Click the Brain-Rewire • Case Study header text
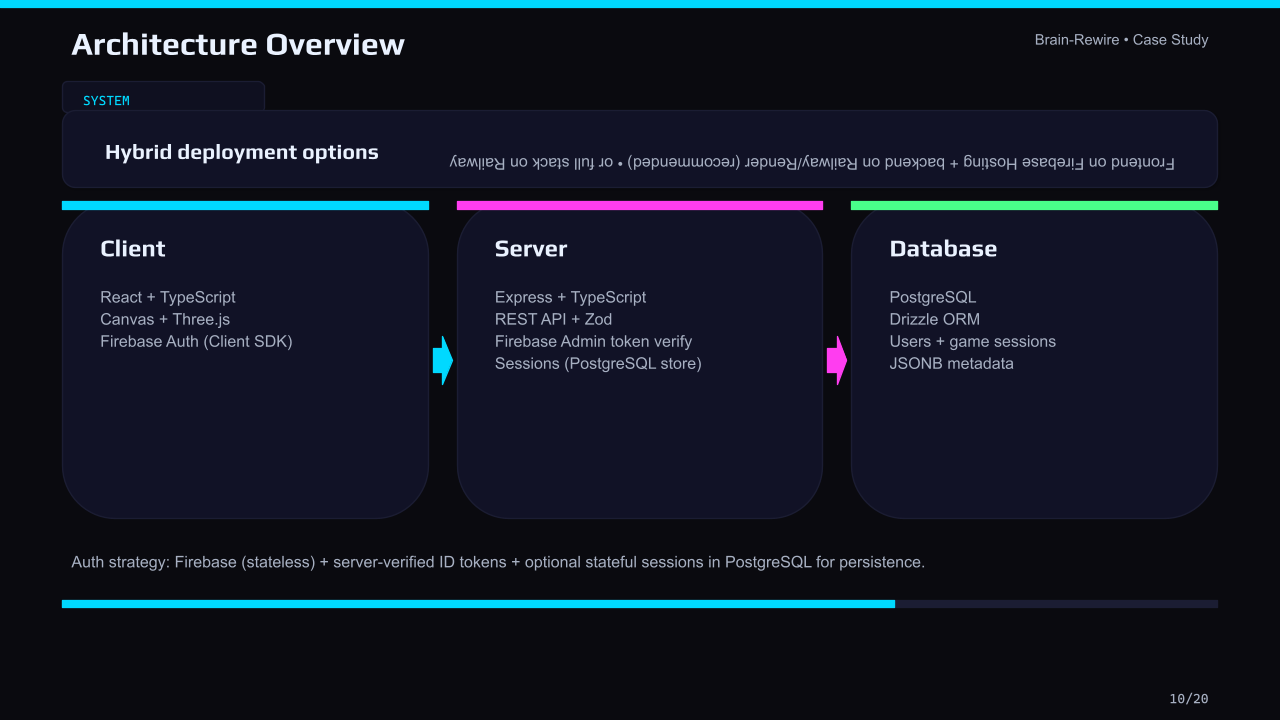The image size is (1280, 720). tap(1121, 40)
